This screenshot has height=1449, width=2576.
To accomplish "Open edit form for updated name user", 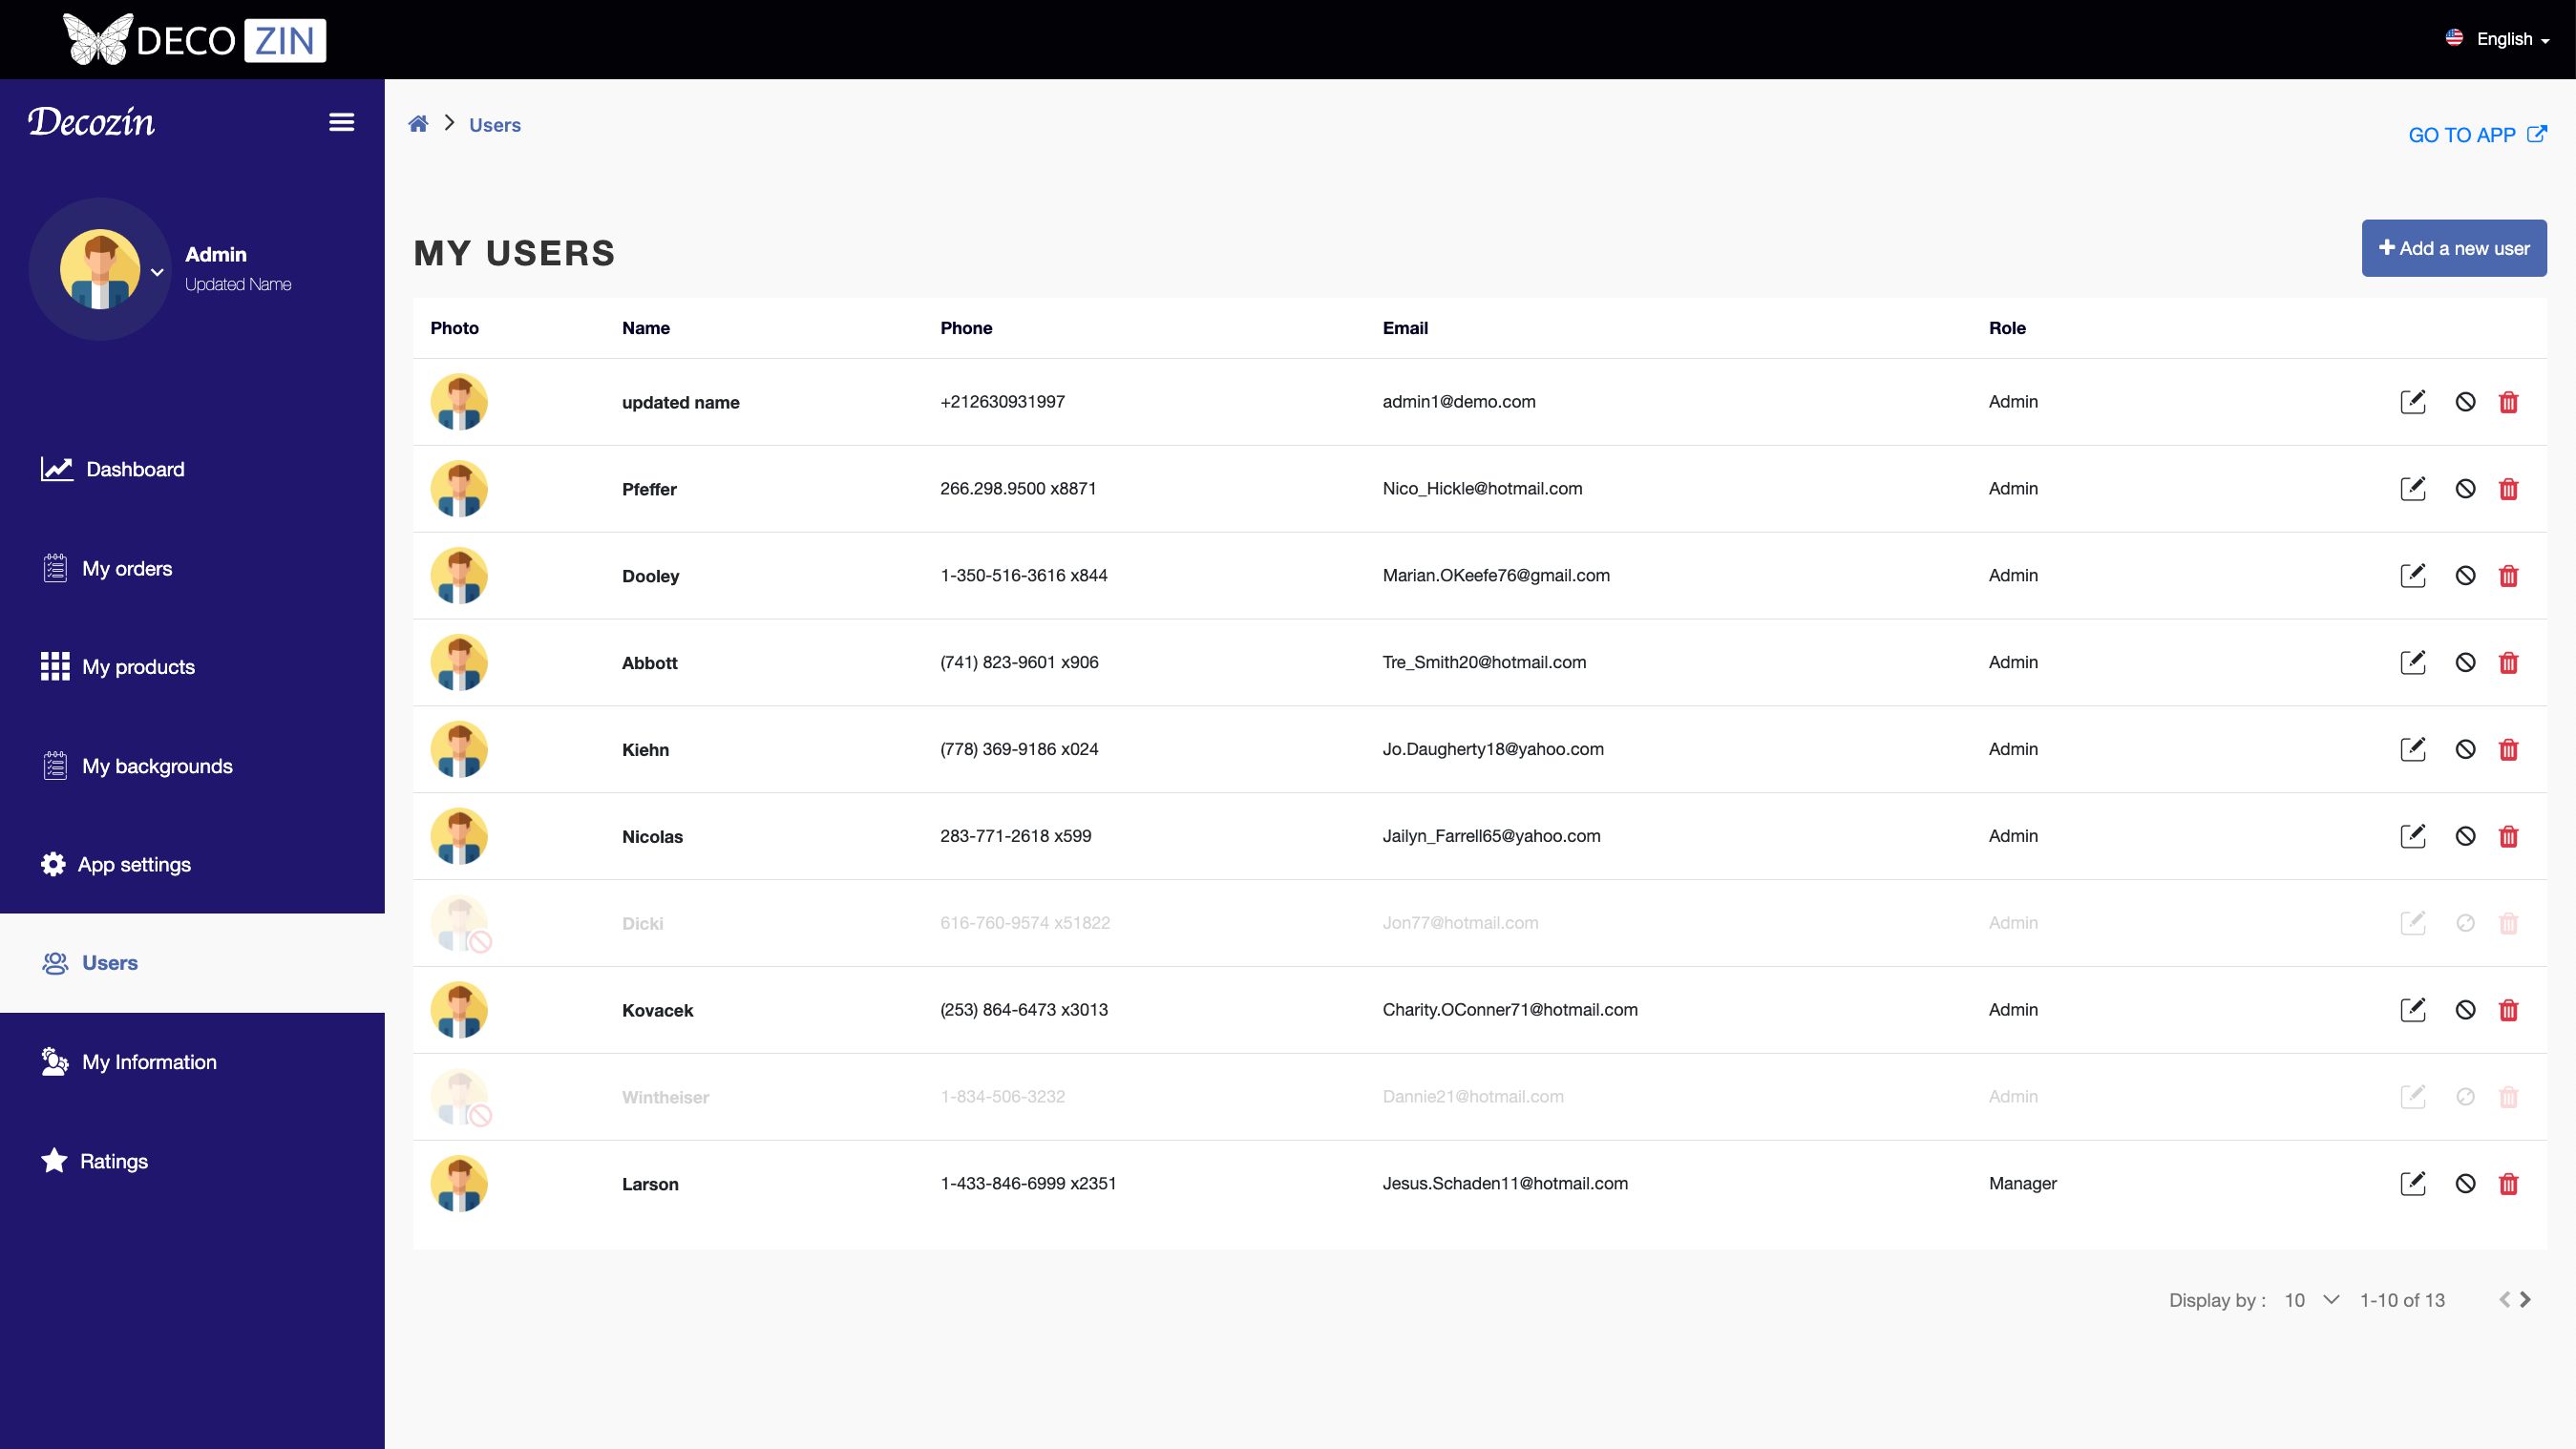I will pos(2412,402).
